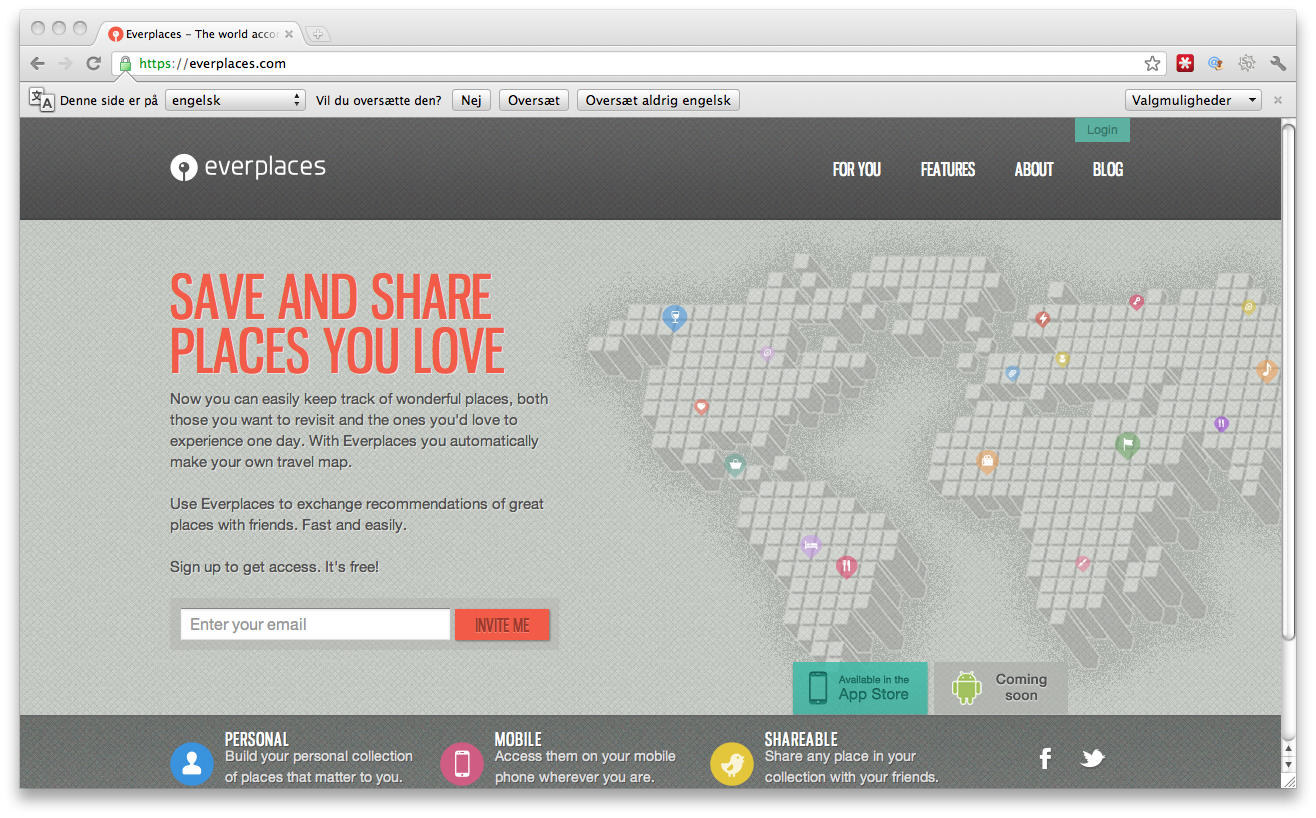Click the yellow Shareable bird icon
1316x818 pixels.
point(732,765)
